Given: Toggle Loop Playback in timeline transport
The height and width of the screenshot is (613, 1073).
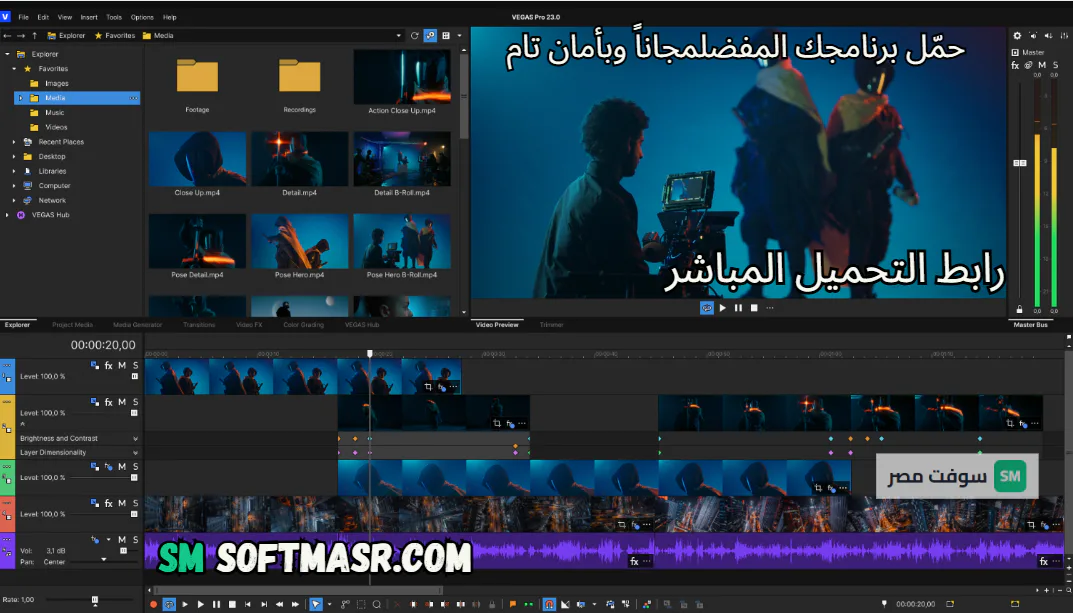Looking at the screenshot, I should coord(169,605).
